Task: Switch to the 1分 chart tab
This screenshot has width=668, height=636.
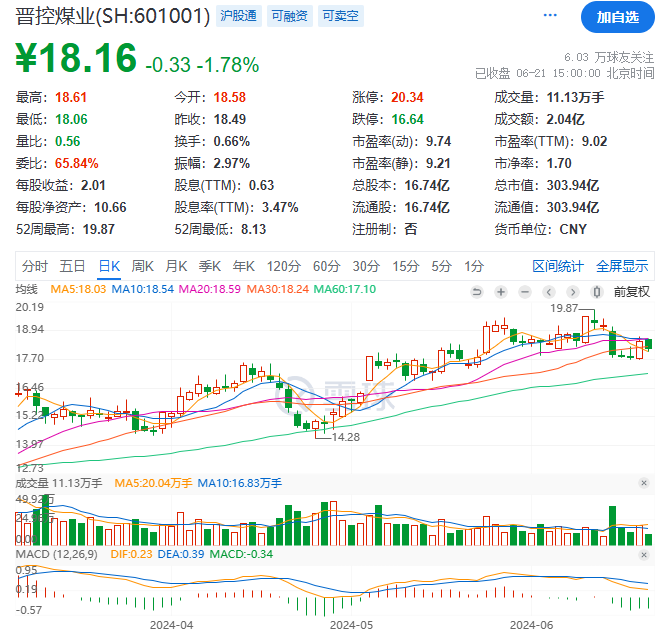Action: [474, 266]
